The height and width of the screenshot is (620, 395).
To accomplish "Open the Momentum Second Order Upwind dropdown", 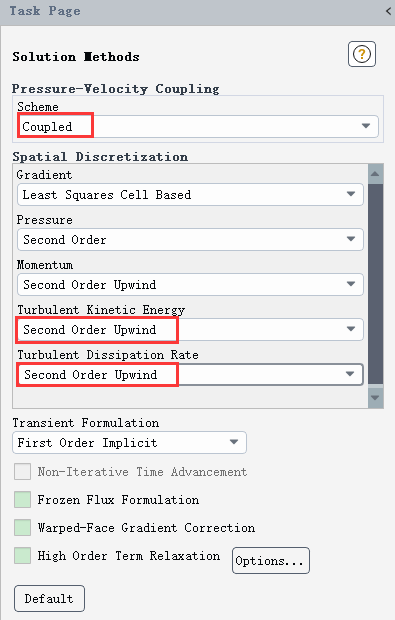I will 190,285.
